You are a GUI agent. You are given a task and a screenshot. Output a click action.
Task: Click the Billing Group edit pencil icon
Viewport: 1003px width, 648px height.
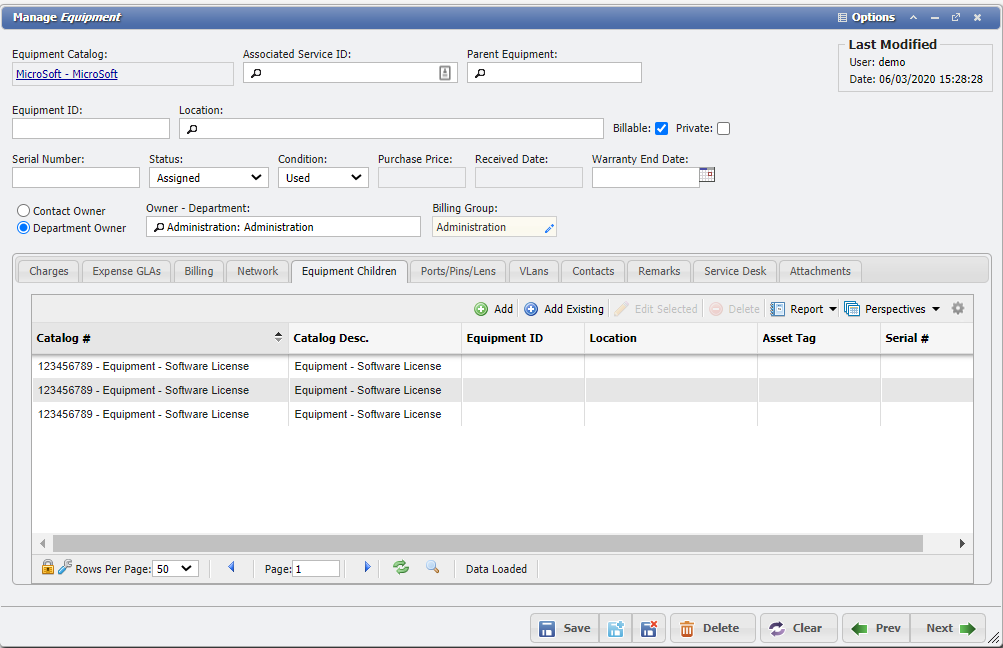click(x=548, y=228)
